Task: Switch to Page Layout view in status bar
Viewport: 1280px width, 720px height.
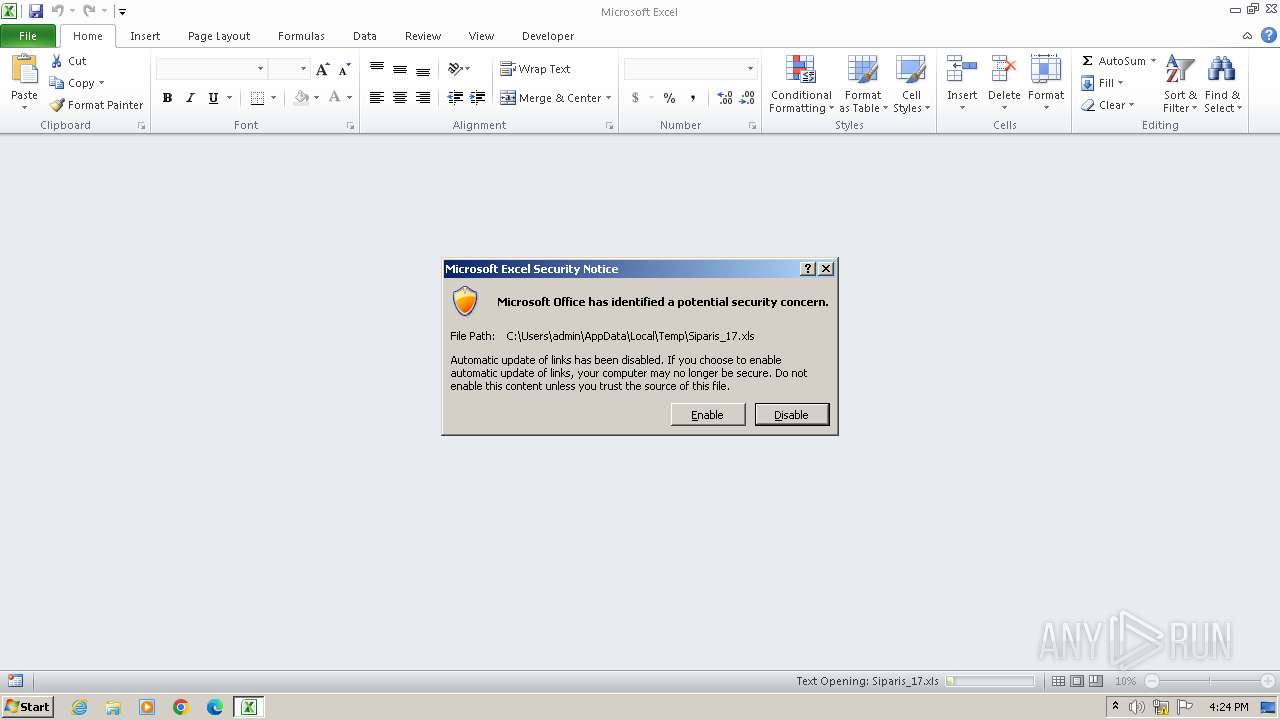Action: (x=1077, y=681)
